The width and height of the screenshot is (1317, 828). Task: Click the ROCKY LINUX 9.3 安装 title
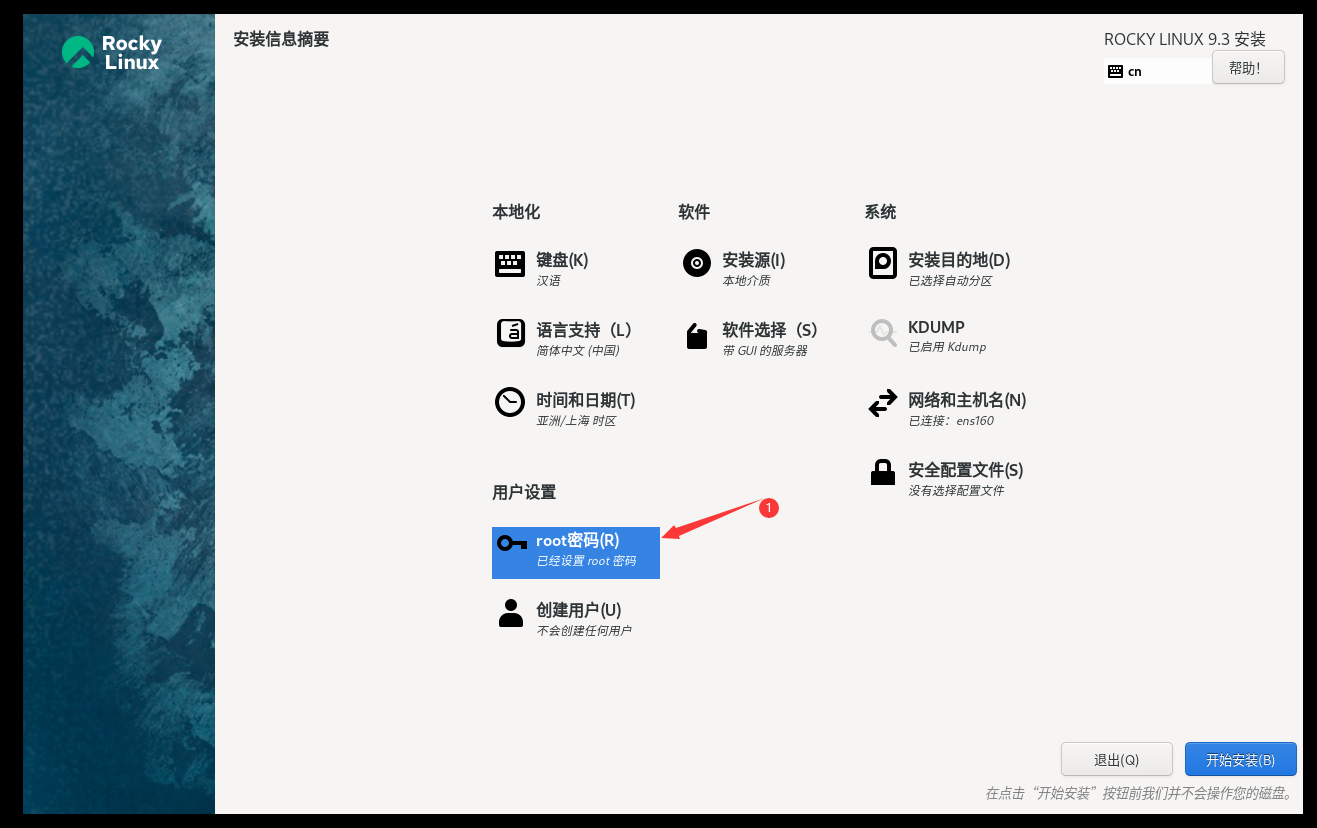coord(1185,39)
